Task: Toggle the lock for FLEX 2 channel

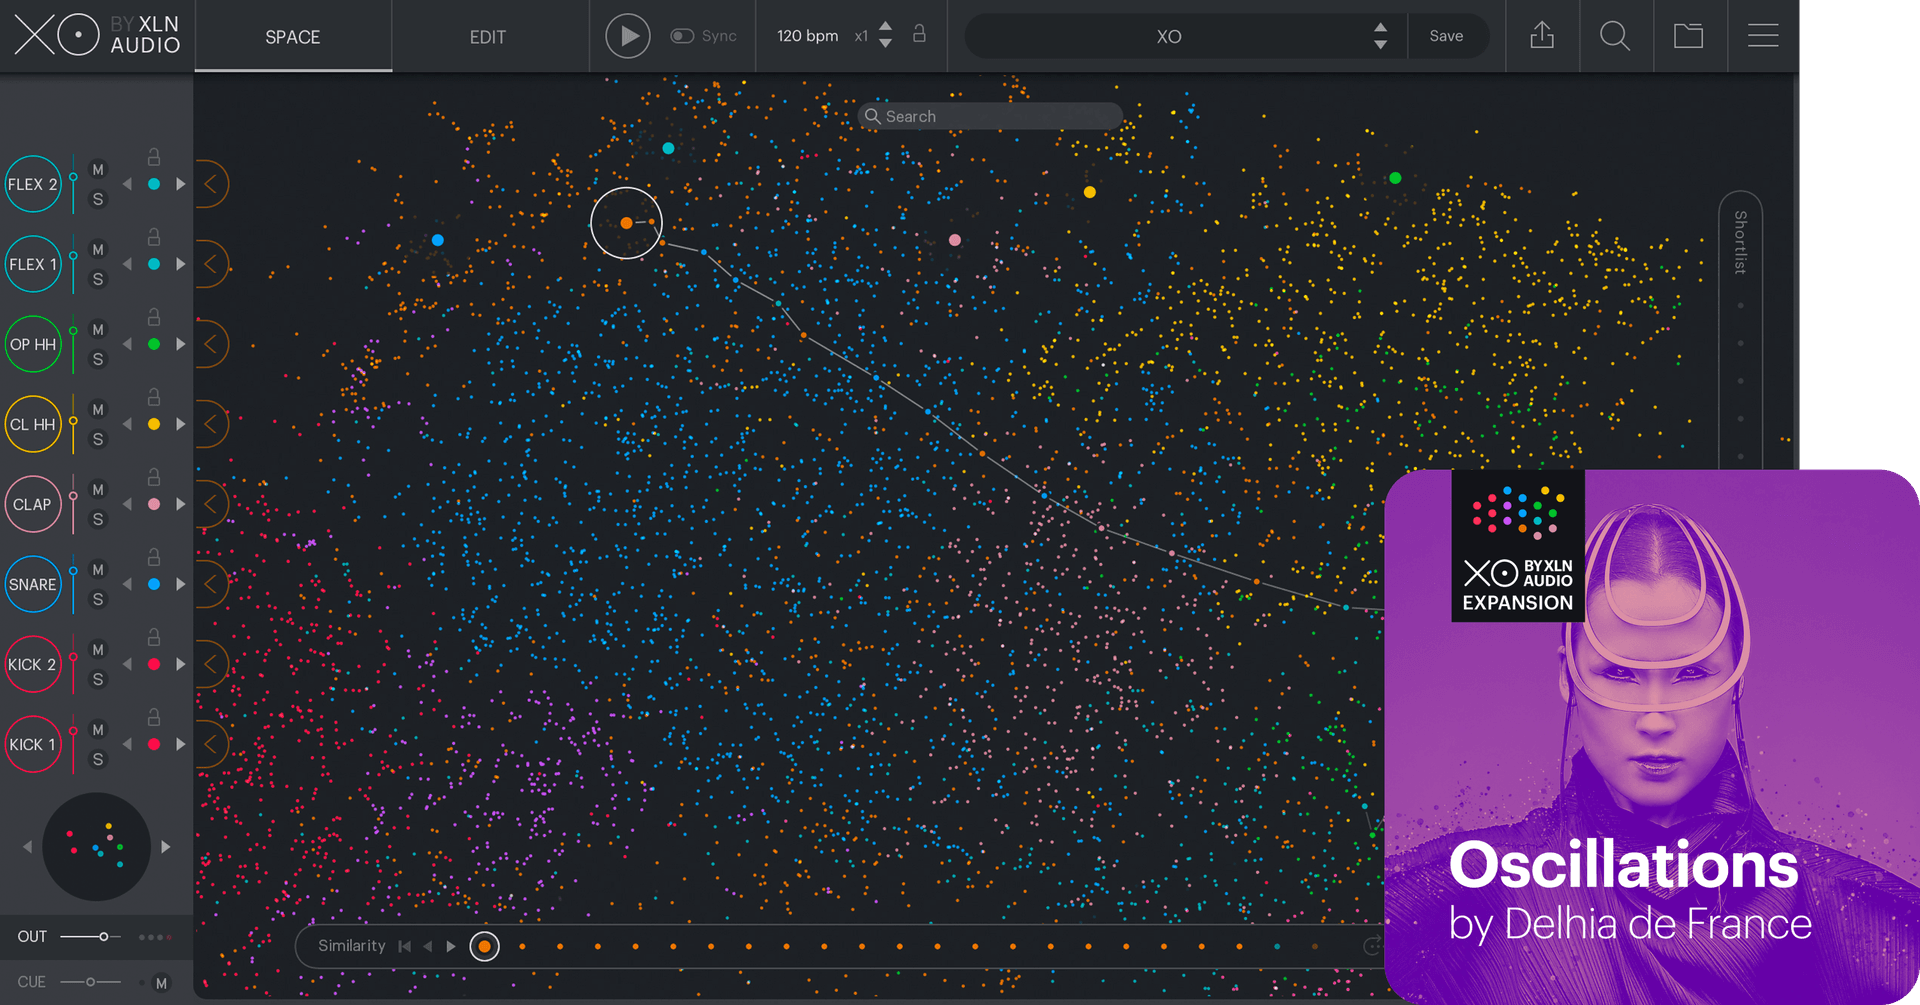Action: pyautogui.click(x=154, y=157)
